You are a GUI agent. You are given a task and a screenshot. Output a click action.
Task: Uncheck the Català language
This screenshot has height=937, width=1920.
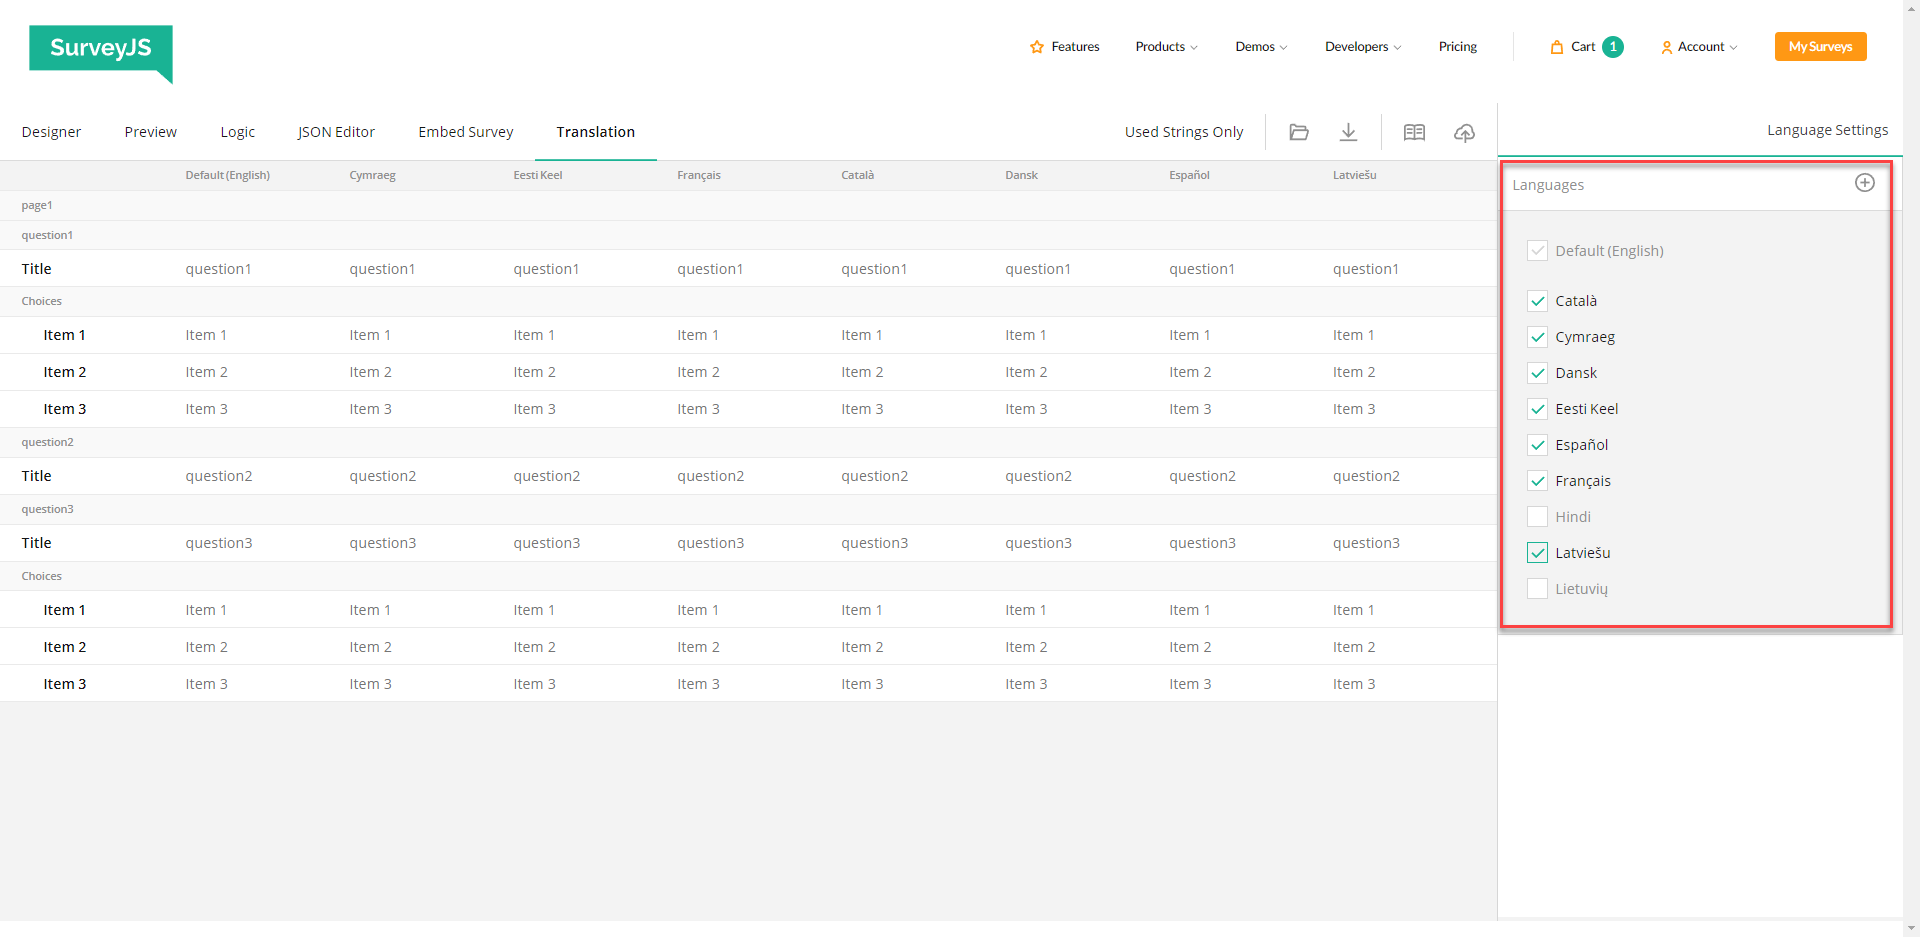coord(1537,300)
